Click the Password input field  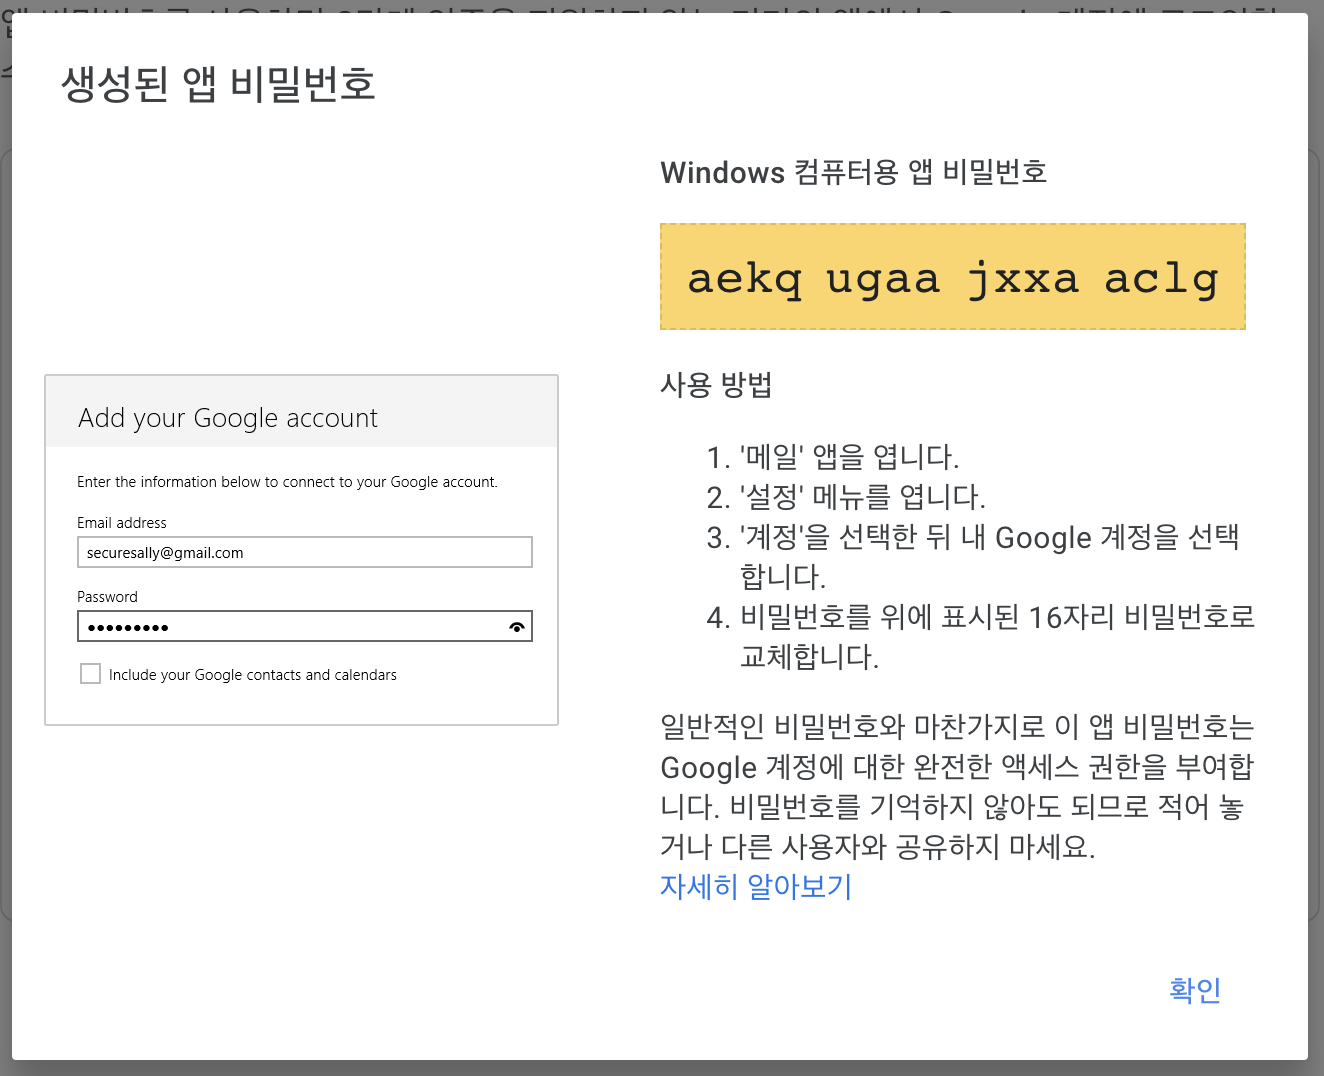coord(305,626)
